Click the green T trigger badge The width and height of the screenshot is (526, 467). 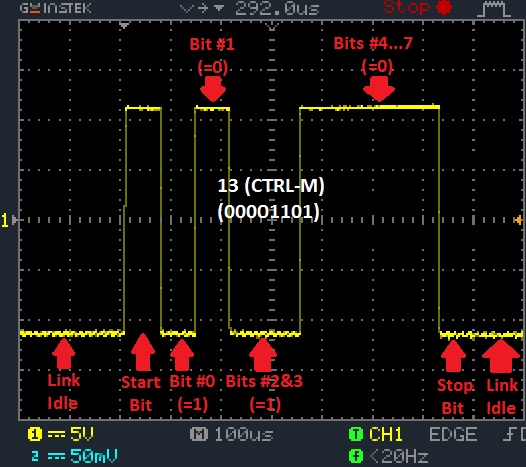tap(356, 434)
